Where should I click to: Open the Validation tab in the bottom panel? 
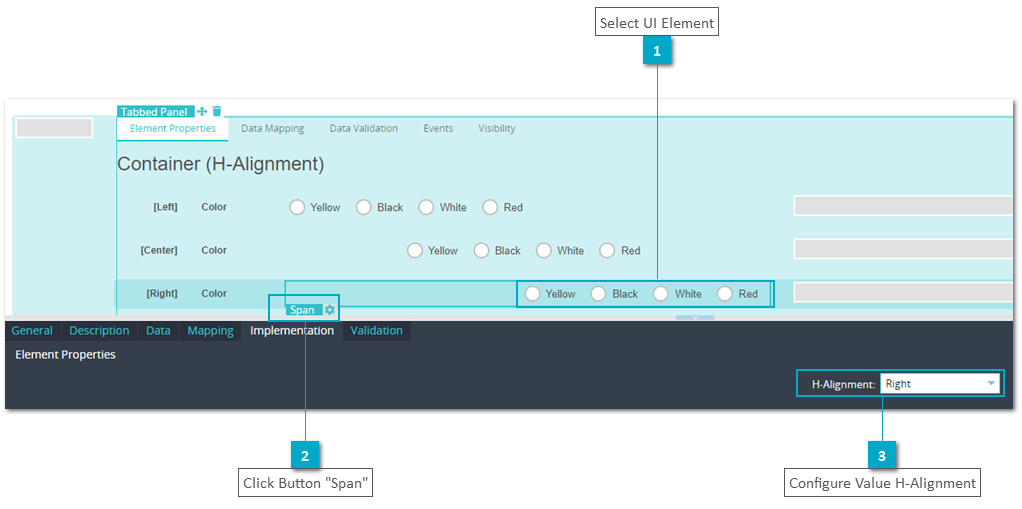[377, 330]
